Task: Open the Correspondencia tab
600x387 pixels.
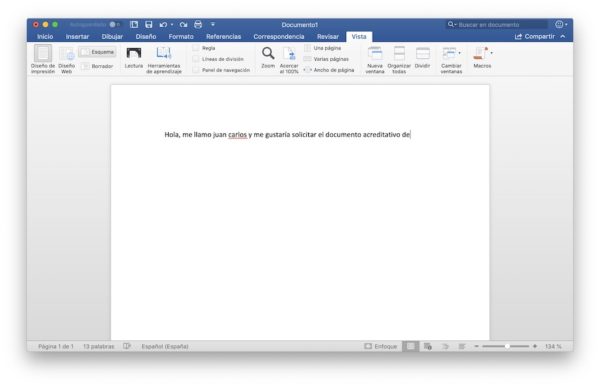Action: coord(279,37)
